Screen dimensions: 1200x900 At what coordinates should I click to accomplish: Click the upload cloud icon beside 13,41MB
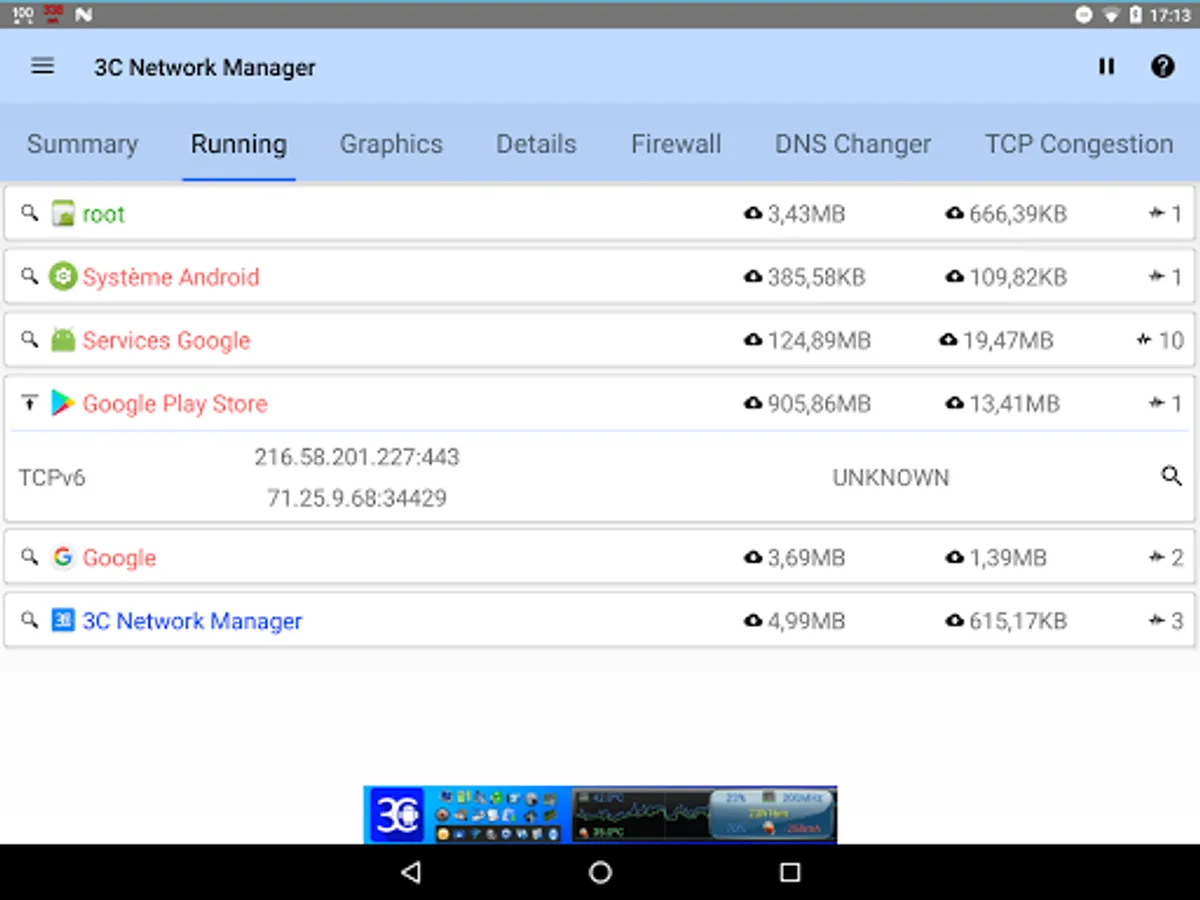pyautogui.click(x=955, y=403)
